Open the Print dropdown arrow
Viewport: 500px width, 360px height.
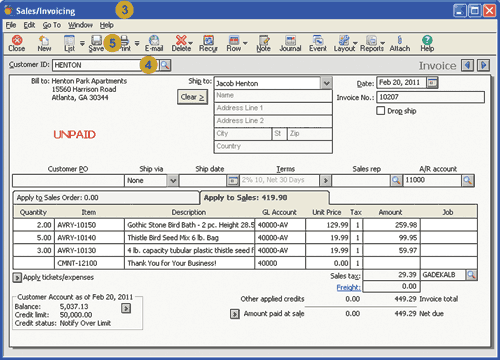[x=137, y=43]
